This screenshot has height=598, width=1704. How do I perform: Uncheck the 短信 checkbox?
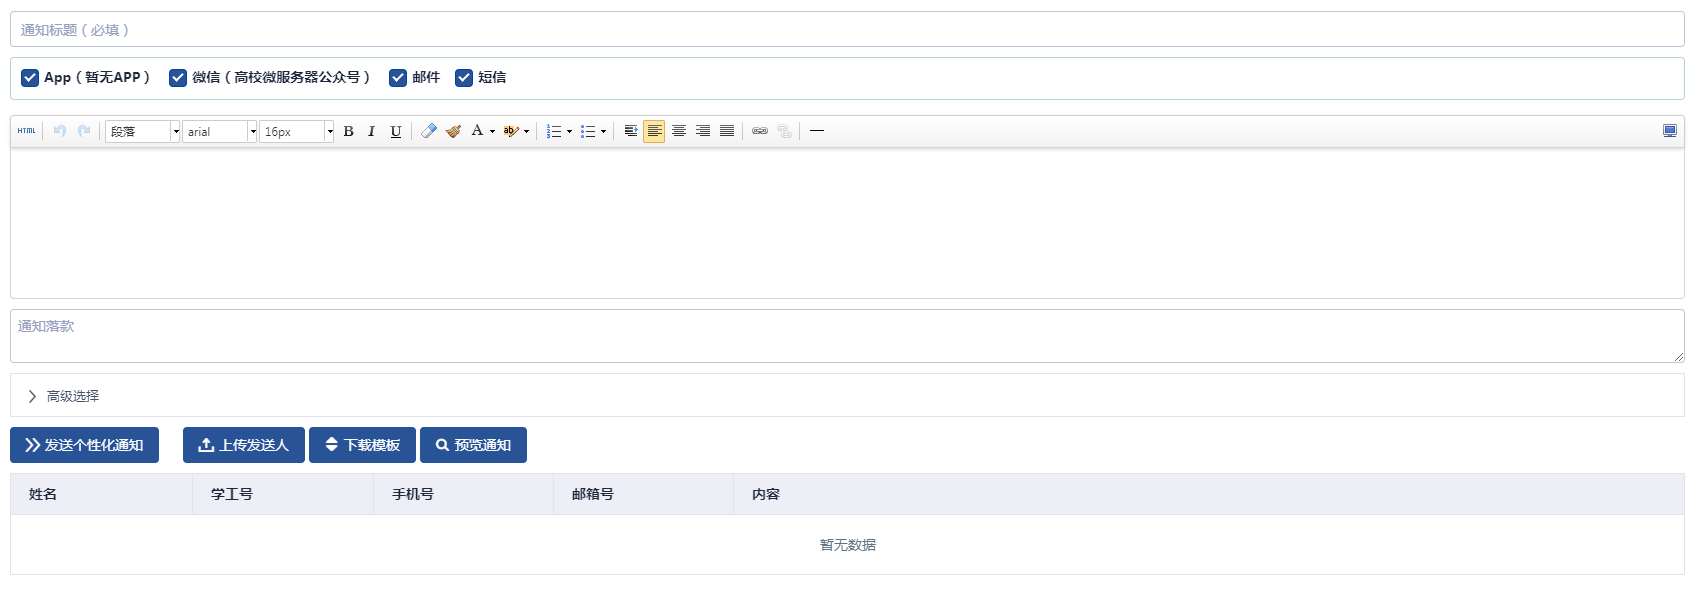pyautogui.click(x=464, y=78)
